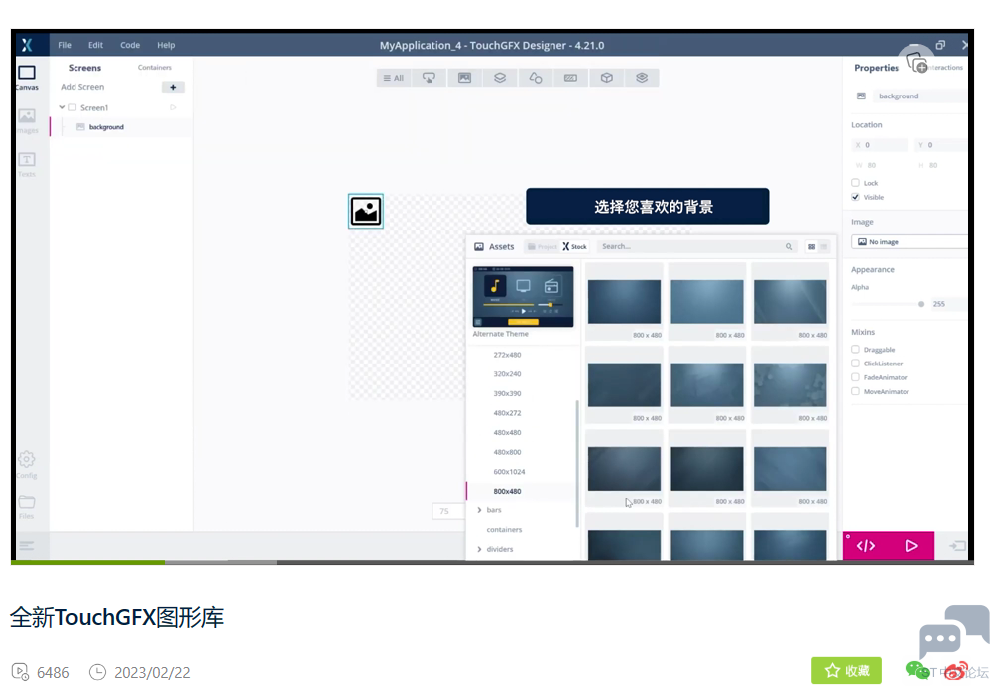Click the green 收藏 favorite button

tap(847, 670)
